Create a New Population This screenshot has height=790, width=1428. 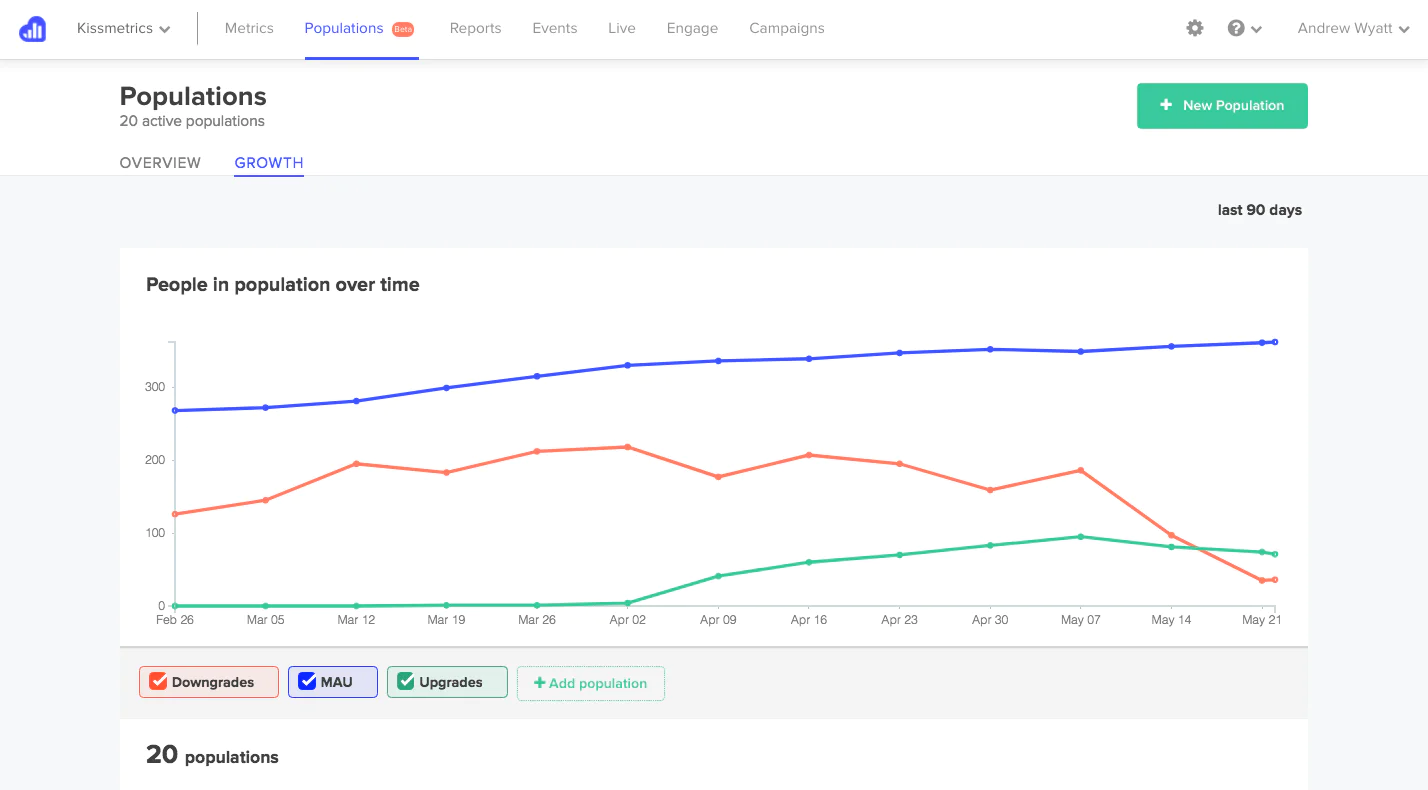[x=1222, y=106]
